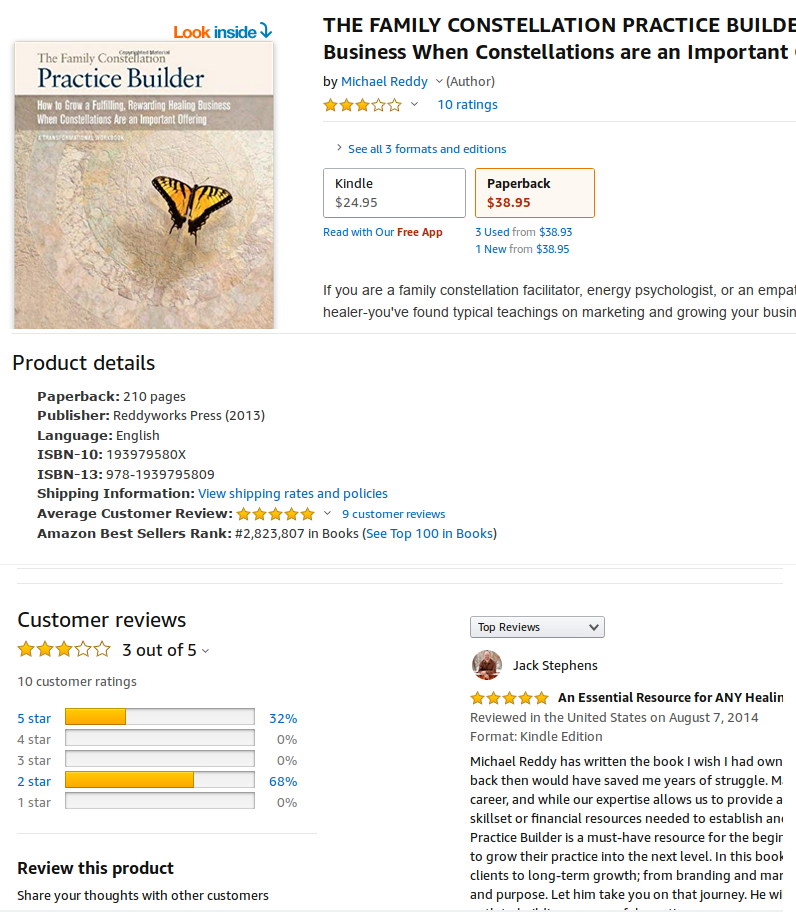Open the book cover thumbnail

[144, 185]
